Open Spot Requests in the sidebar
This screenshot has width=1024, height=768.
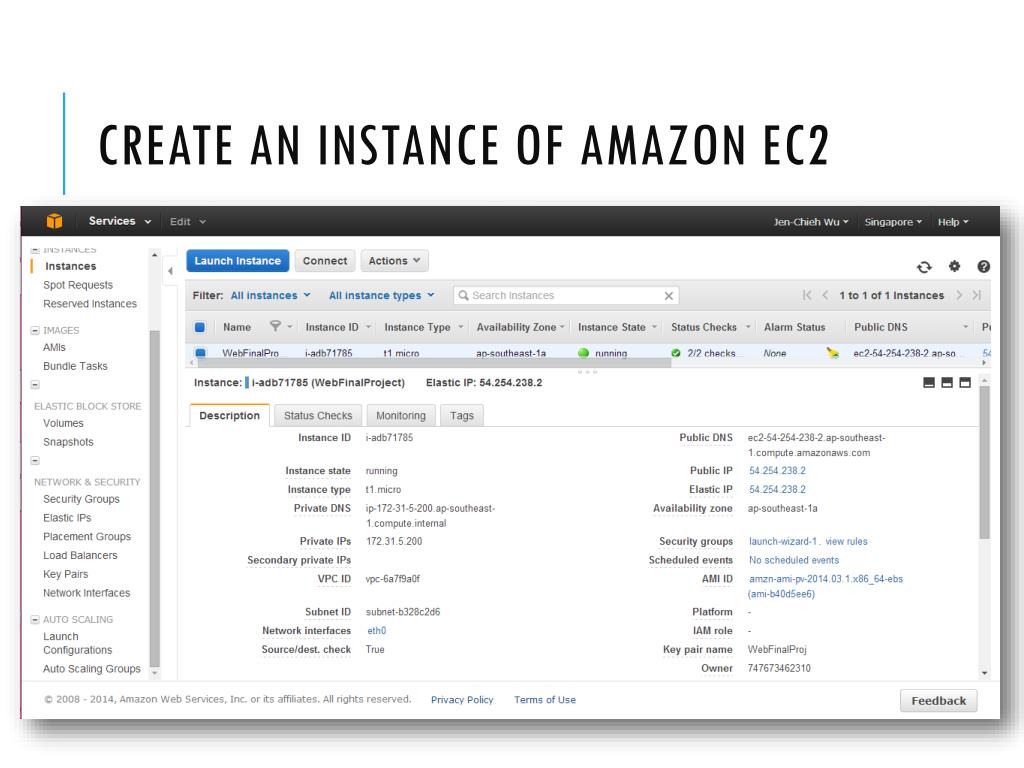coord(78,285)
